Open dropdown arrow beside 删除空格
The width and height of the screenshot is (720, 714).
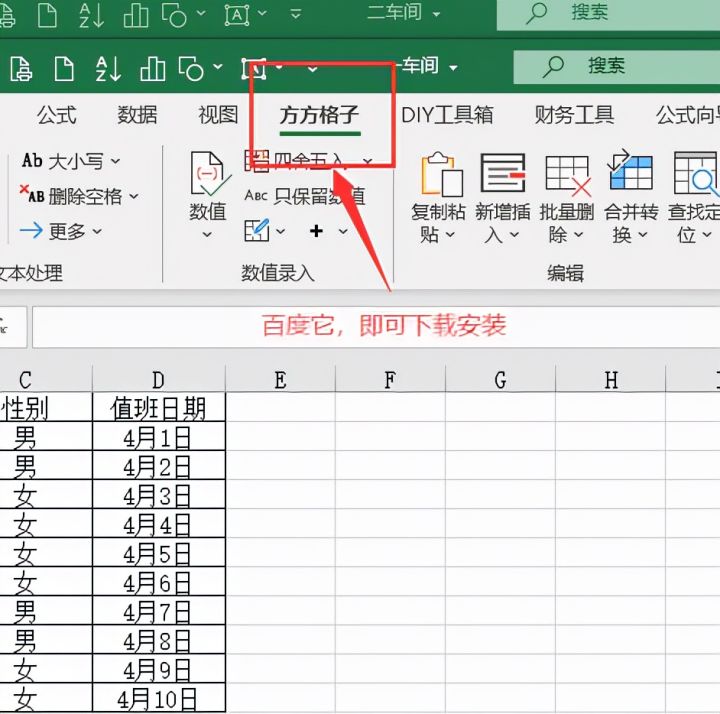point(134,196)
